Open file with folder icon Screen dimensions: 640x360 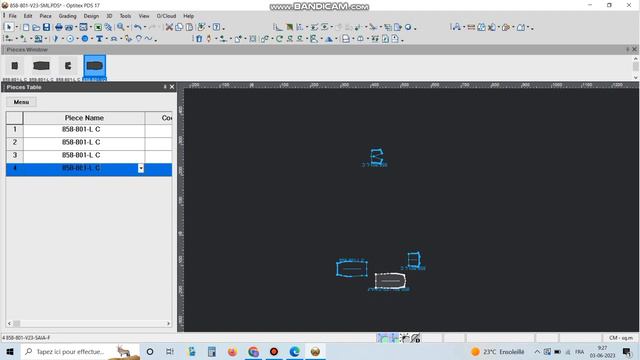(x=36, y=27)
